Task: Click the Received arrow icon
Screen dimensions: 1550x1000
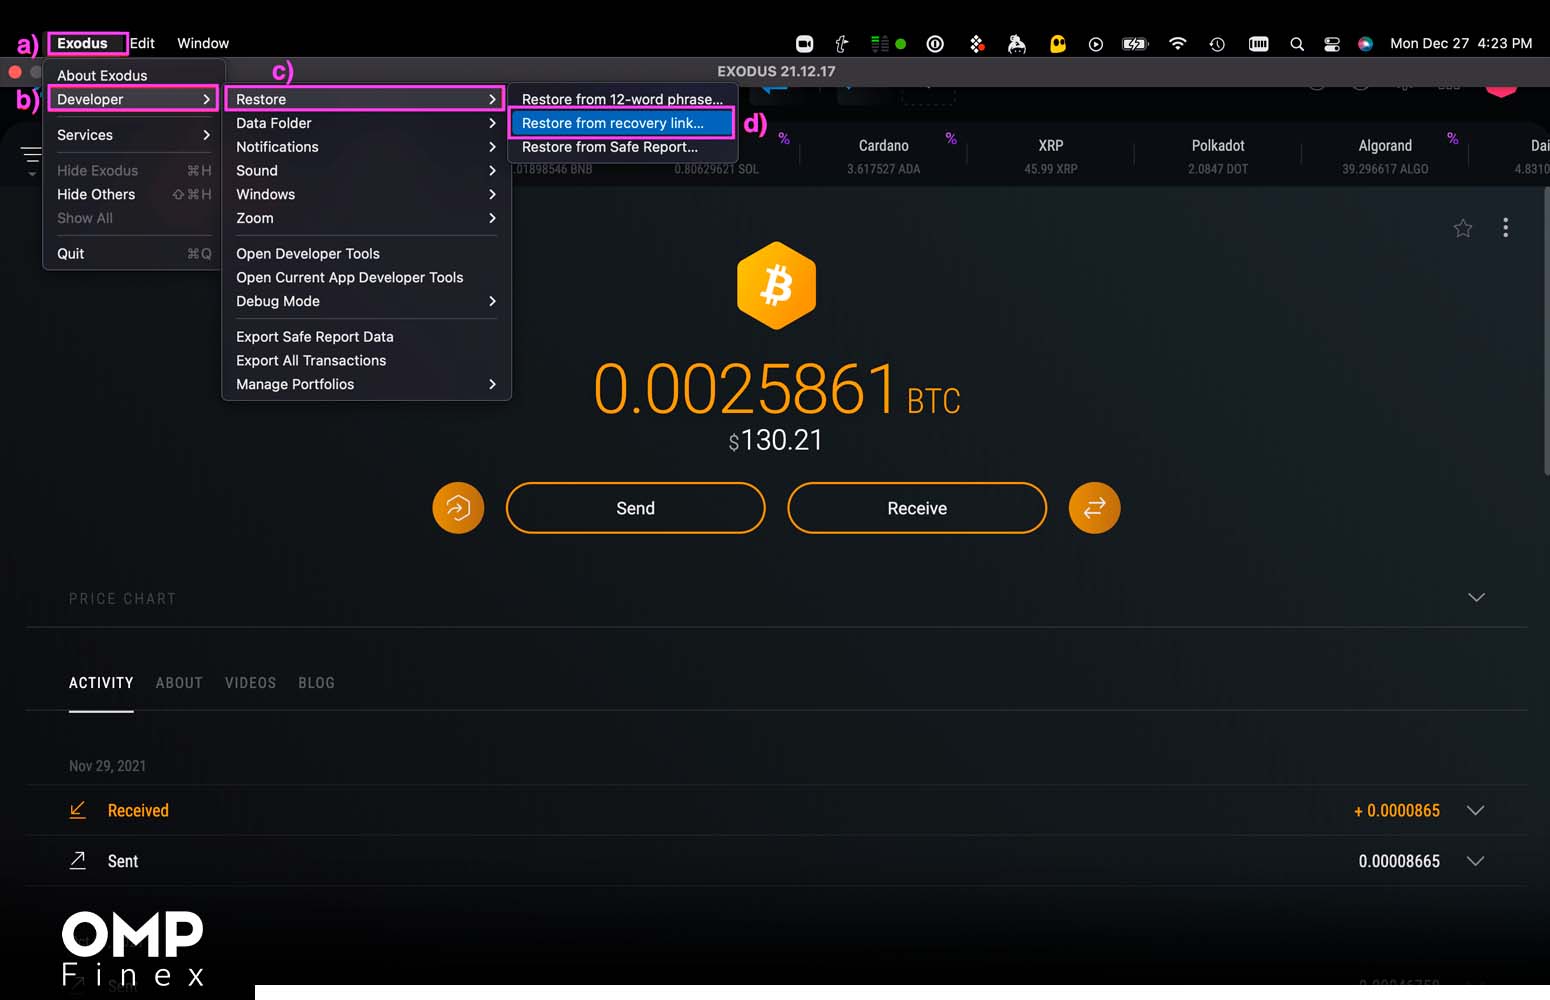Action: coord(77,810)
